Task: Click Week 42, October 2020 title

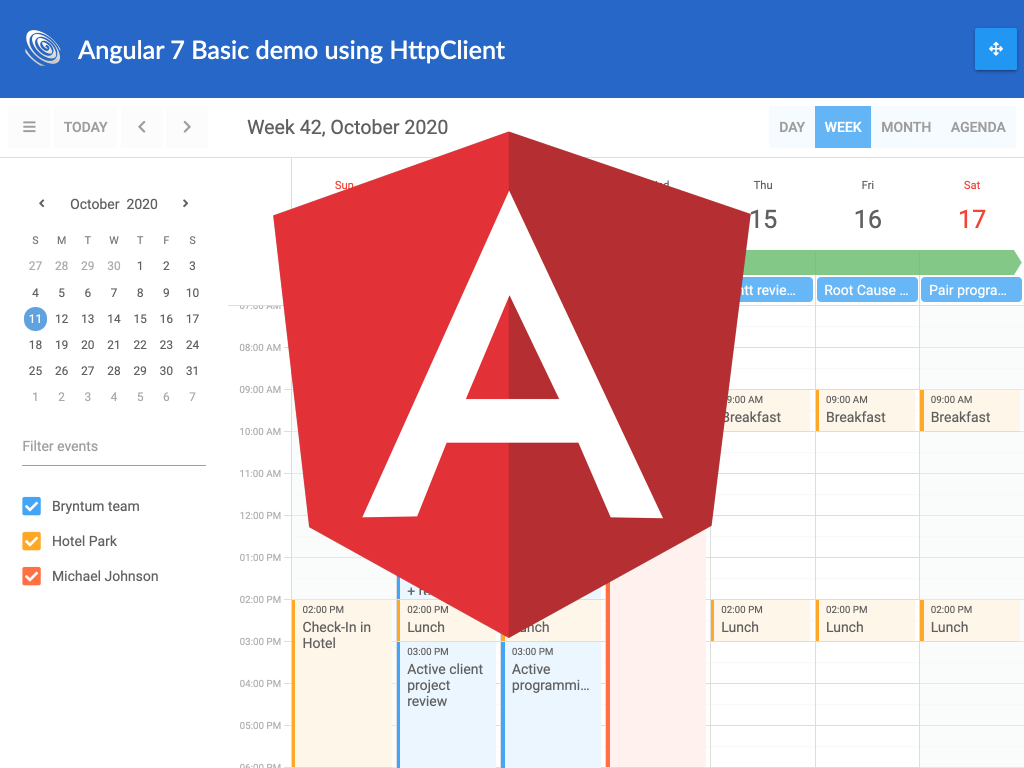Action: coord(347,127)
